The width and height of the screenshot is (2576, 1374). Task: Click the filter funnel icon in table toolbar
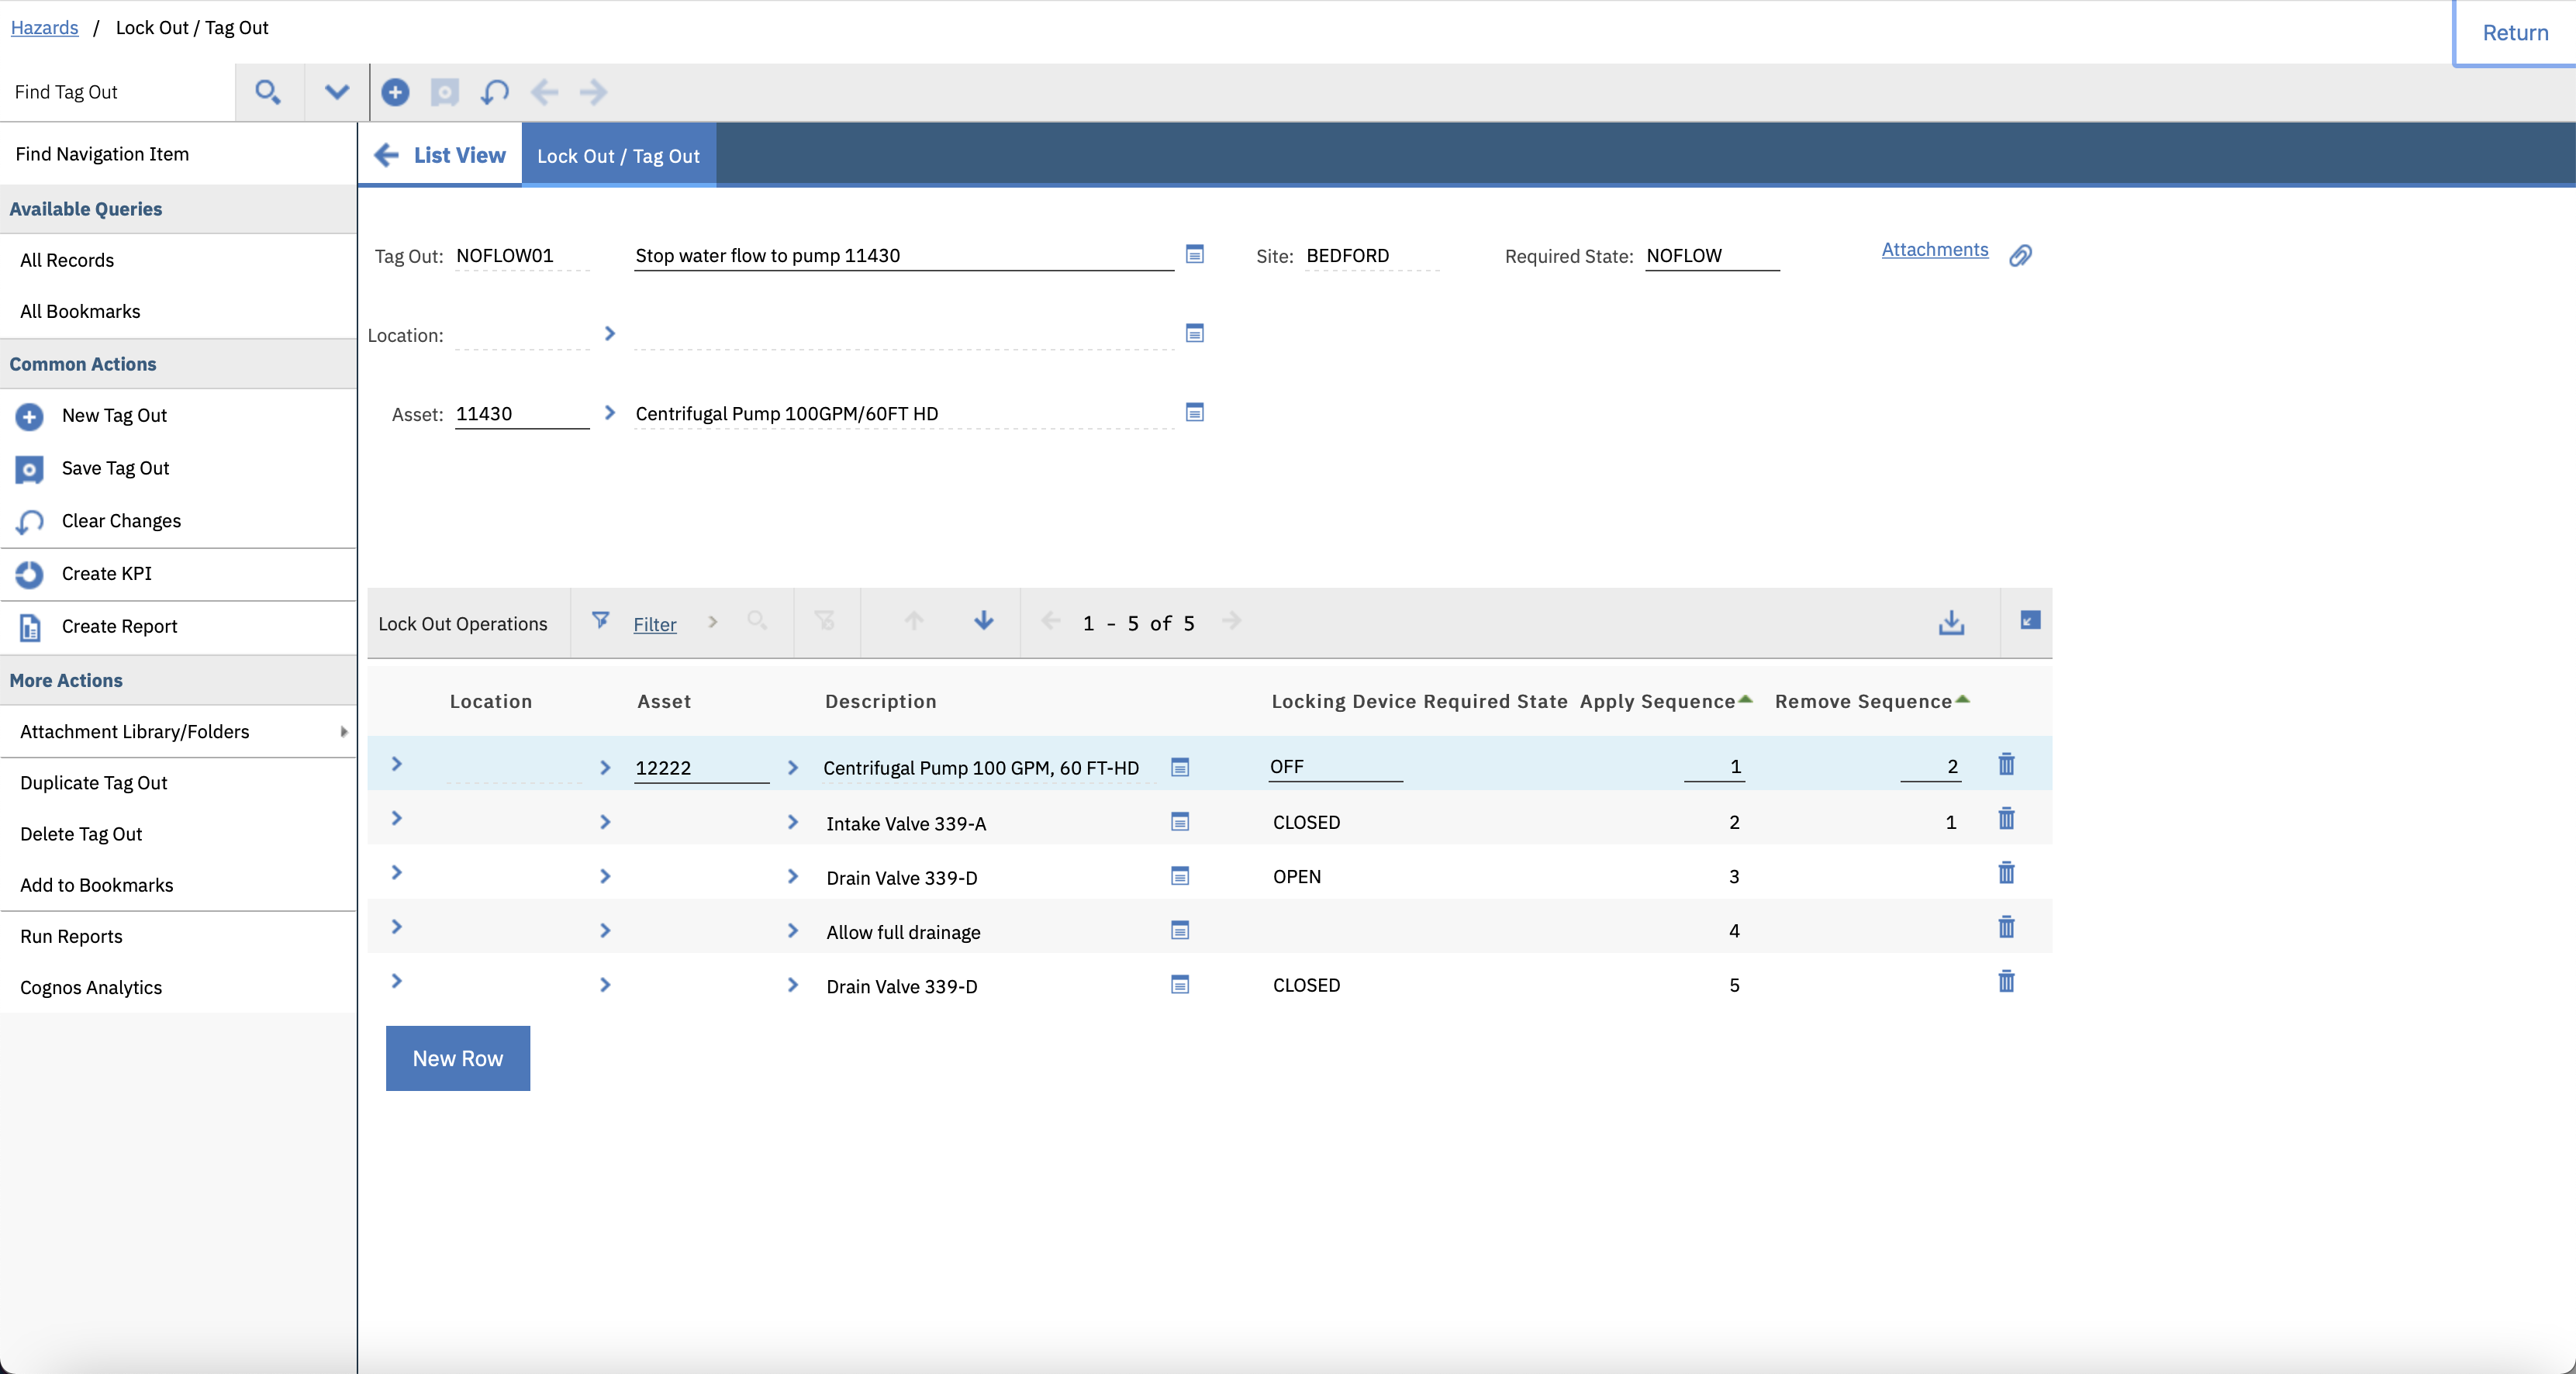pos(600,621)
